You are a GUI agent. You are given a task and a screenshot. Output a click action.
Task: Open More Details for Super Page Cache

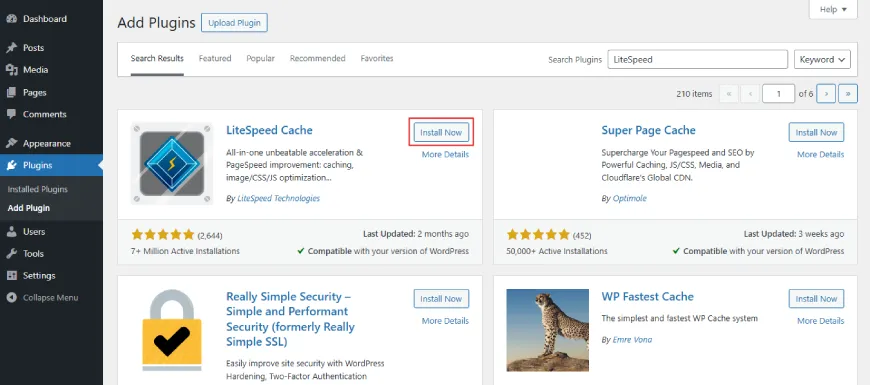click(x=821, y=154)
